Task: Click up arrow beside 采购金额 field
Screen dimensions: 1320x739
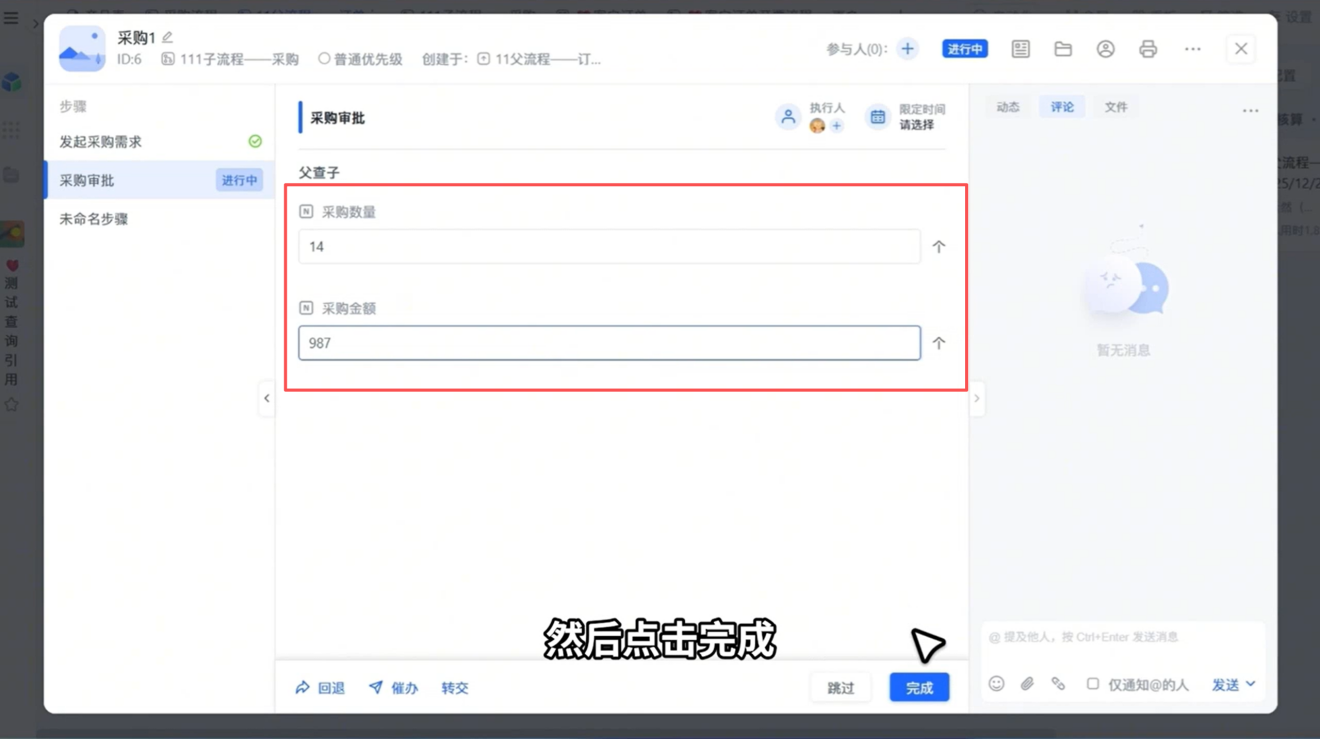Action: tap(938, 343)
